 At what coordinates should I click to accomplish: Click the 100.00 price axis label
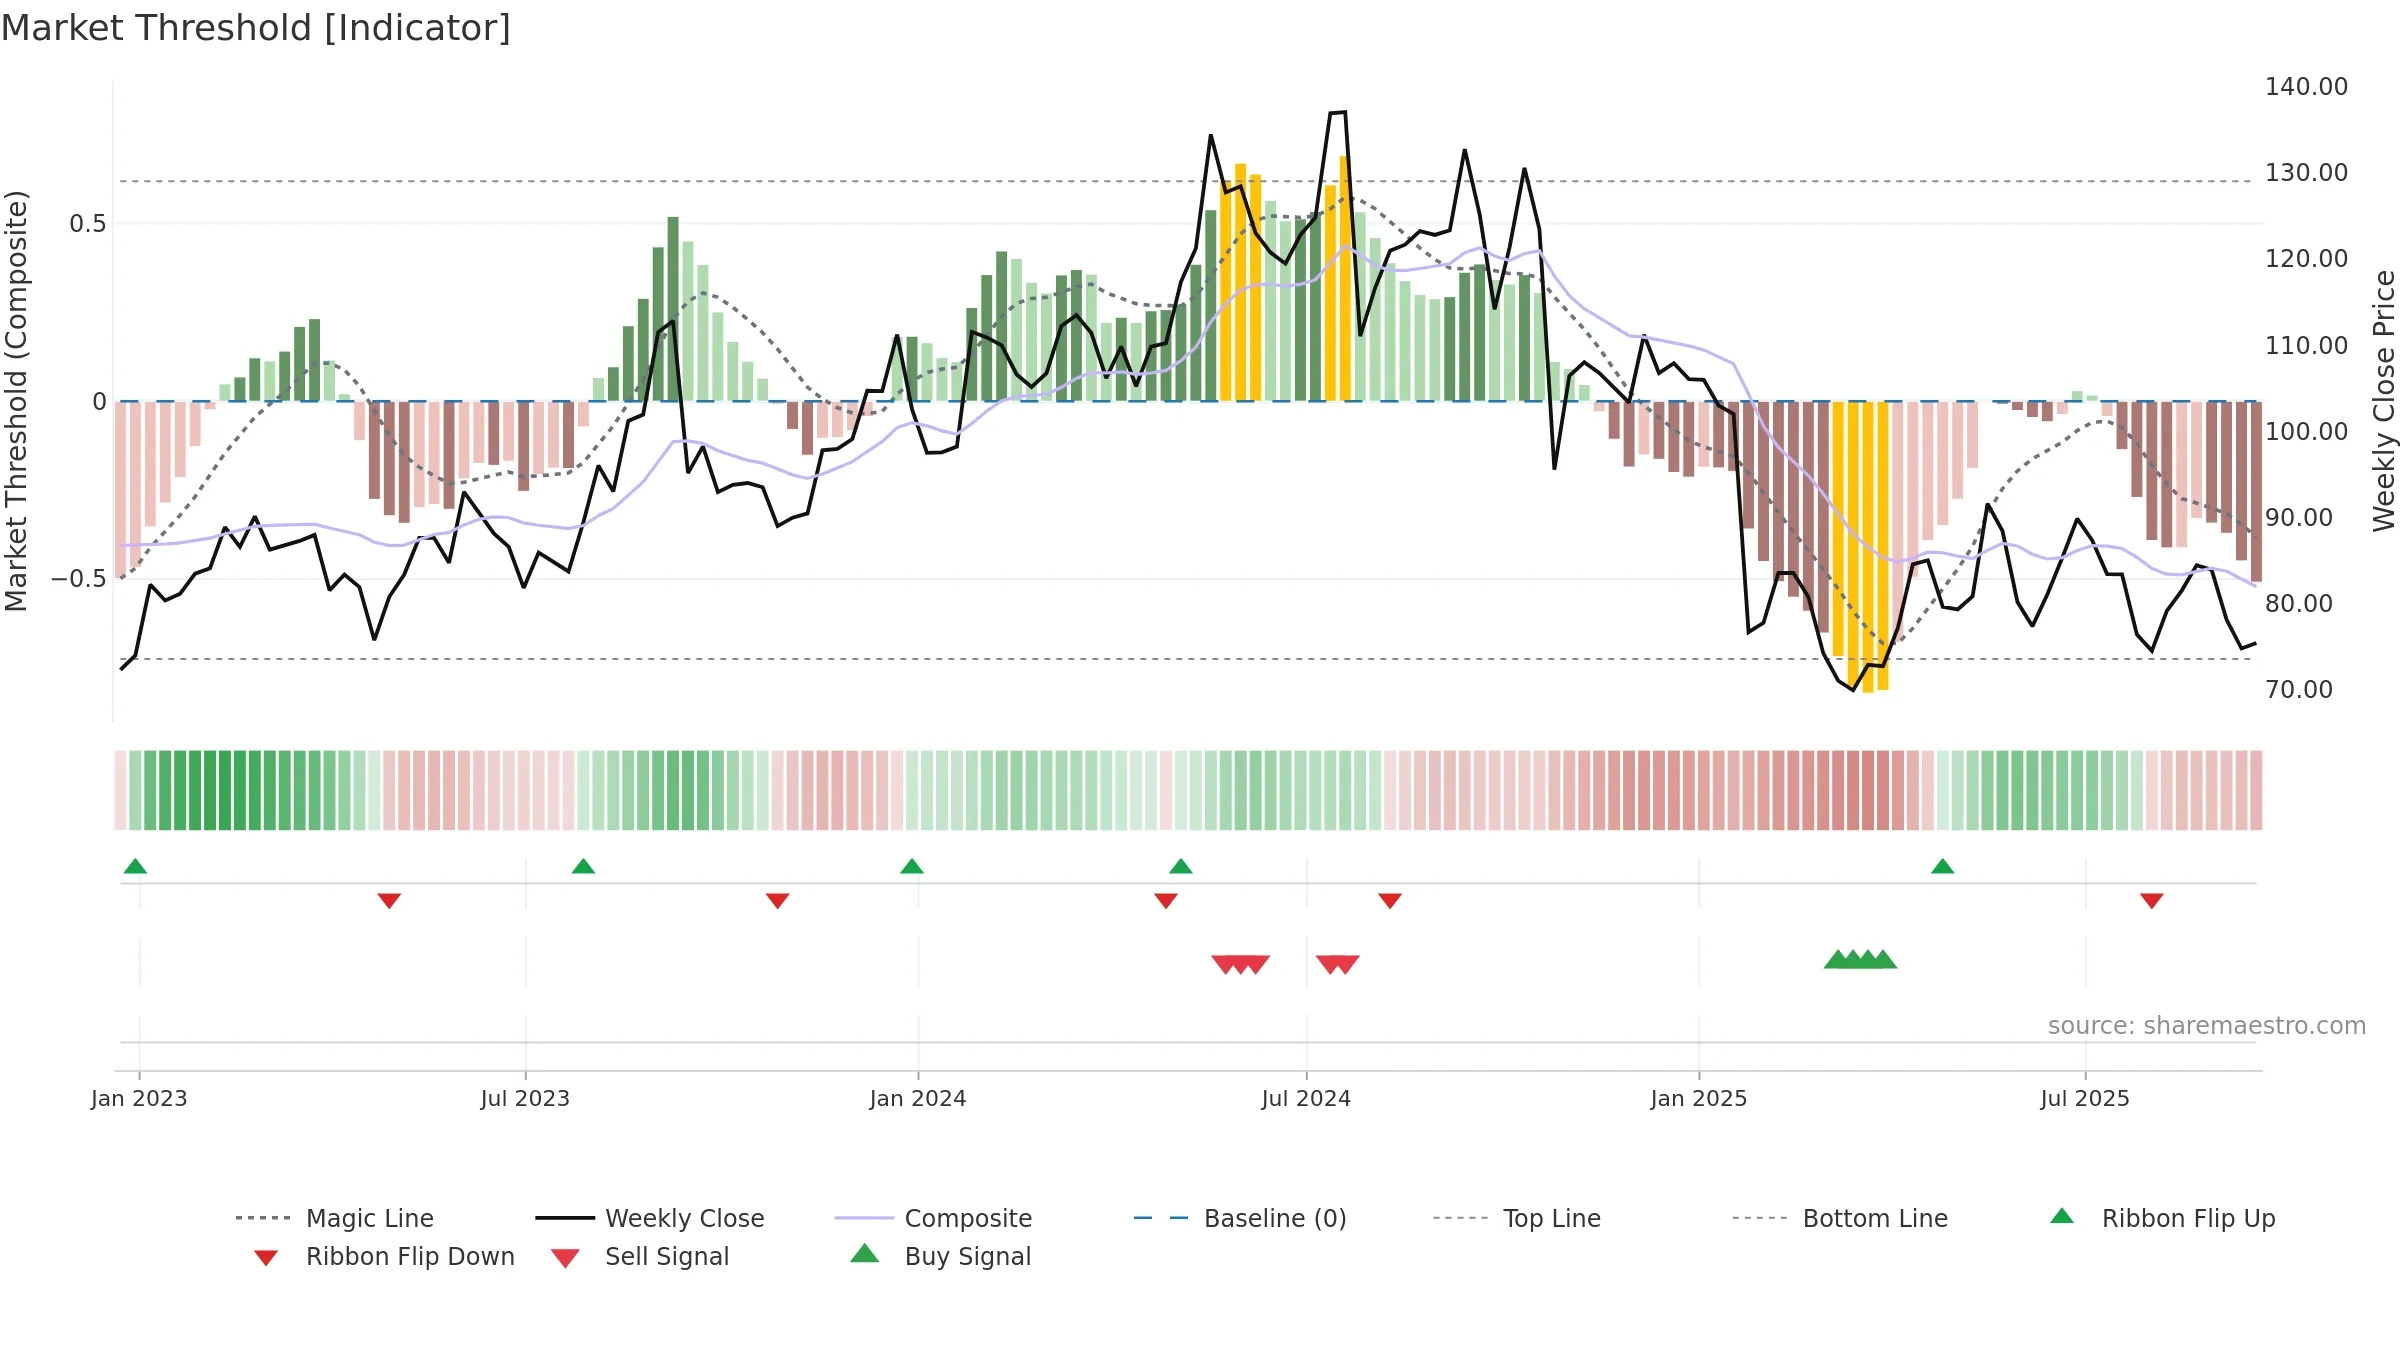pyautogui.click(x=2306, y=432)
